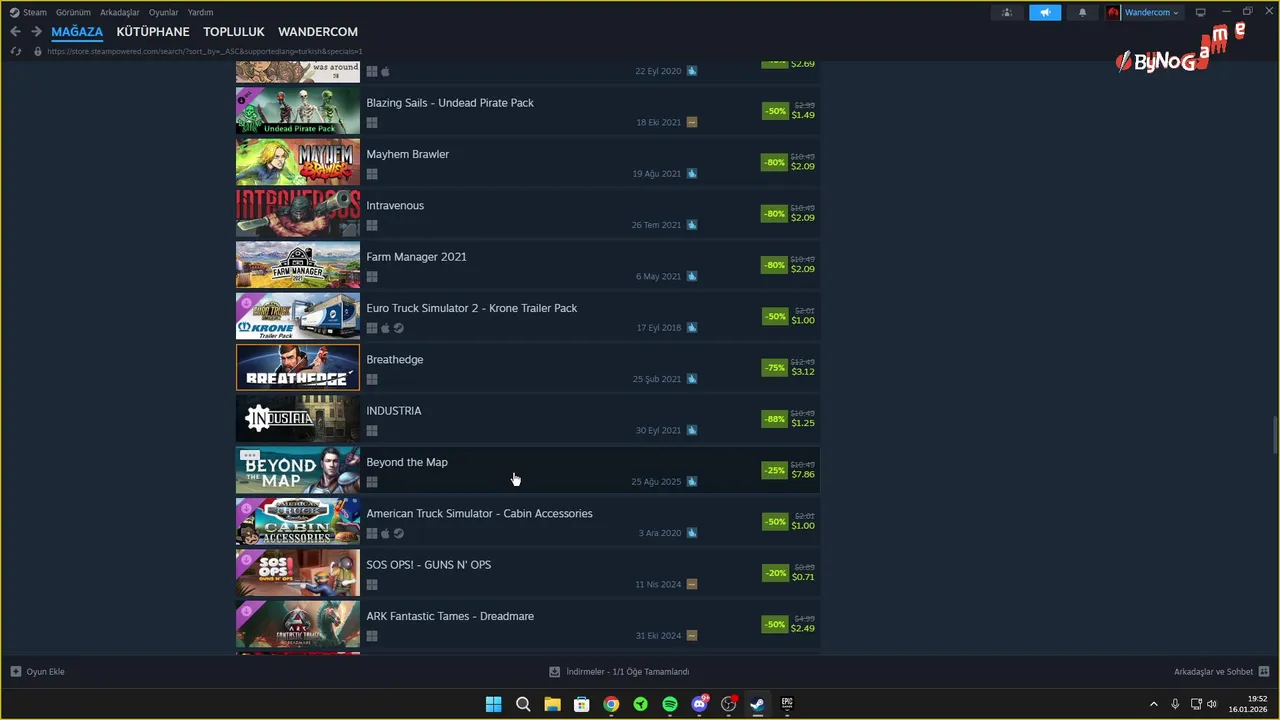Click the review icon on SOS OPS! row

692,584
